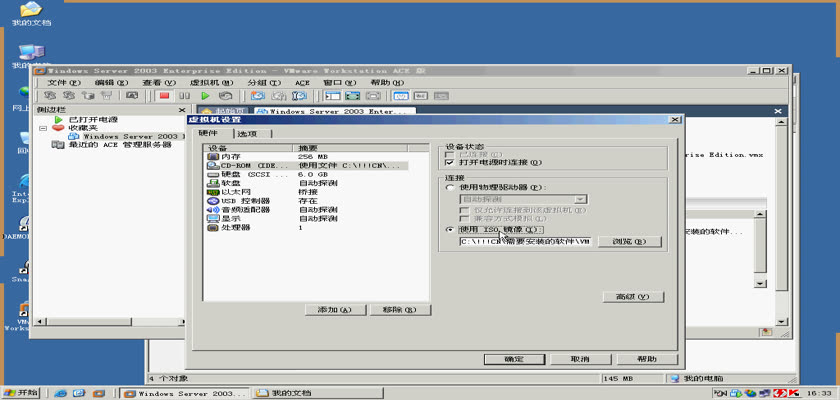The height and width of the screenshot is (400, 840).
Task: Open the 查看 menu
Action: tap(159, 82)
